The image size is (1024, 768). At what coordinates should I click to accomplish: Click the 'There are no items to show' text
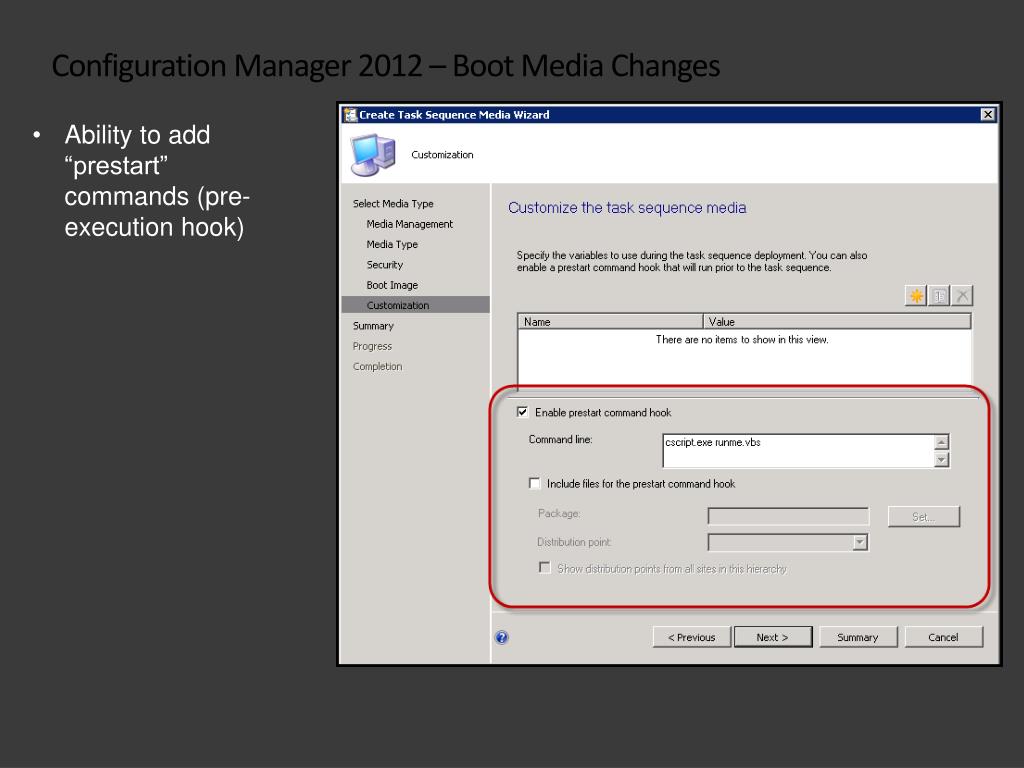pos(742,340)
